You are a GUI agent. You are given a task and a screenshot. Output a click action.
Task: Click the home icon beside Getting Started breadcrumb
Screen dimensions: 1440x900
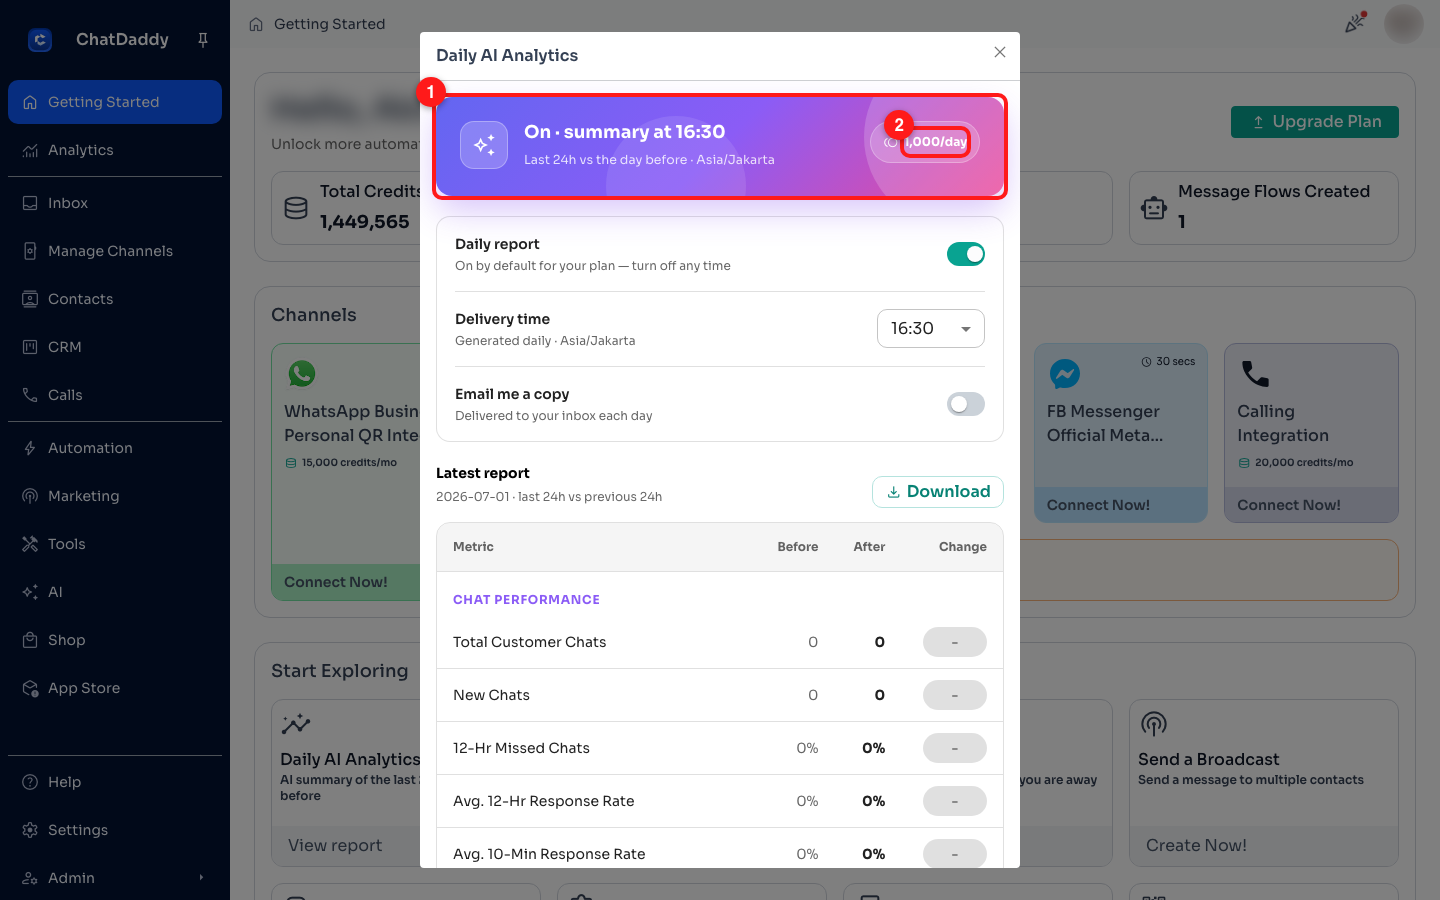tap(256, 24)
